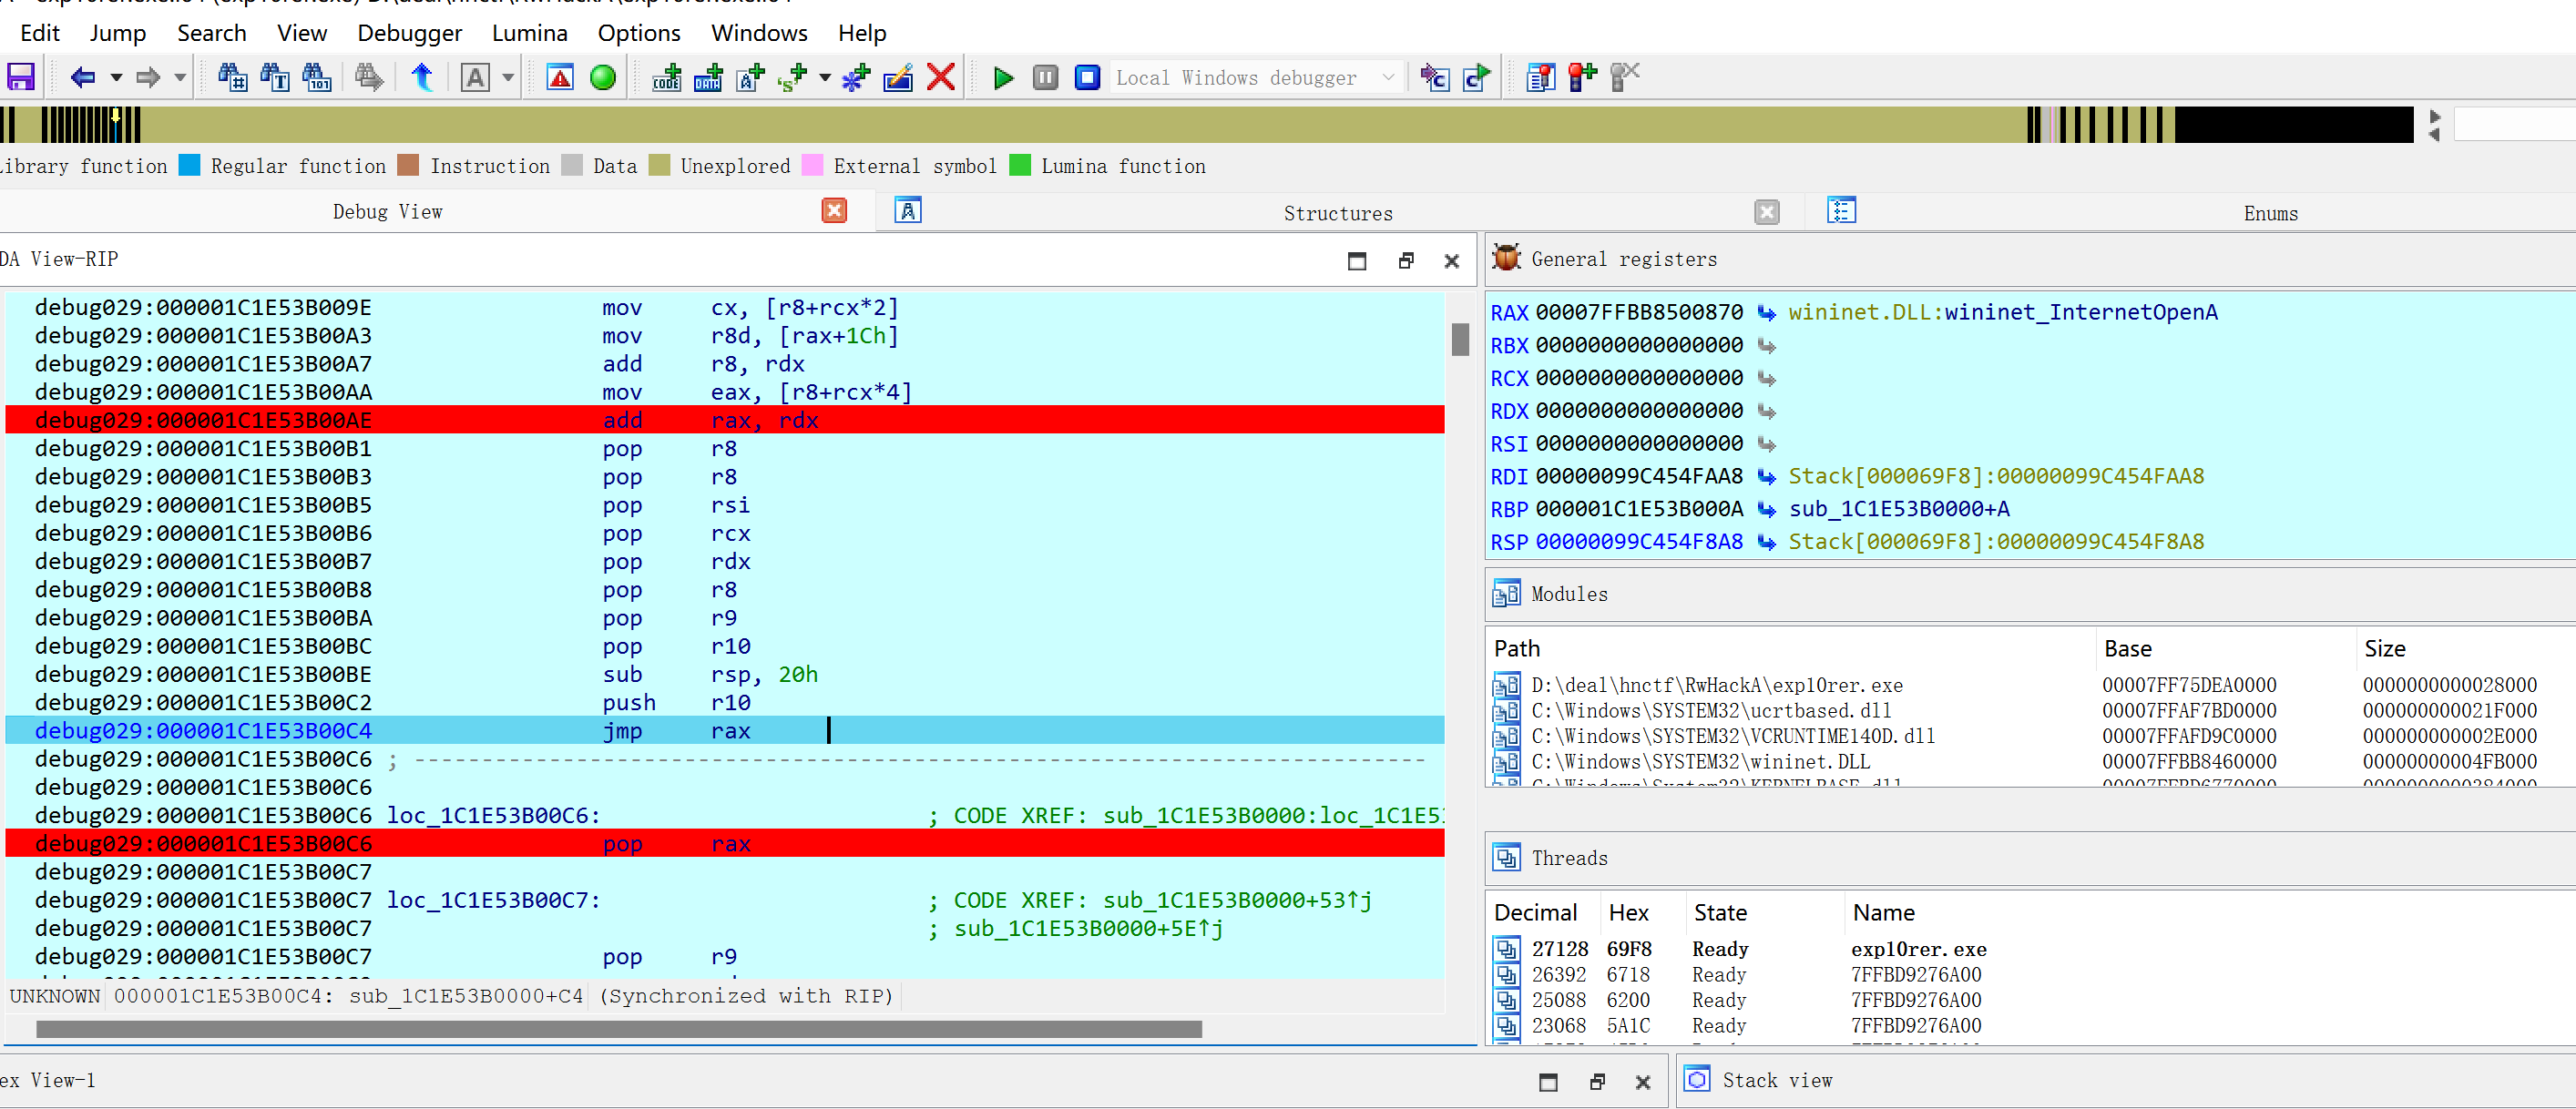
Task: Jump forward with the gray right arrow
Action: (148, 77)
